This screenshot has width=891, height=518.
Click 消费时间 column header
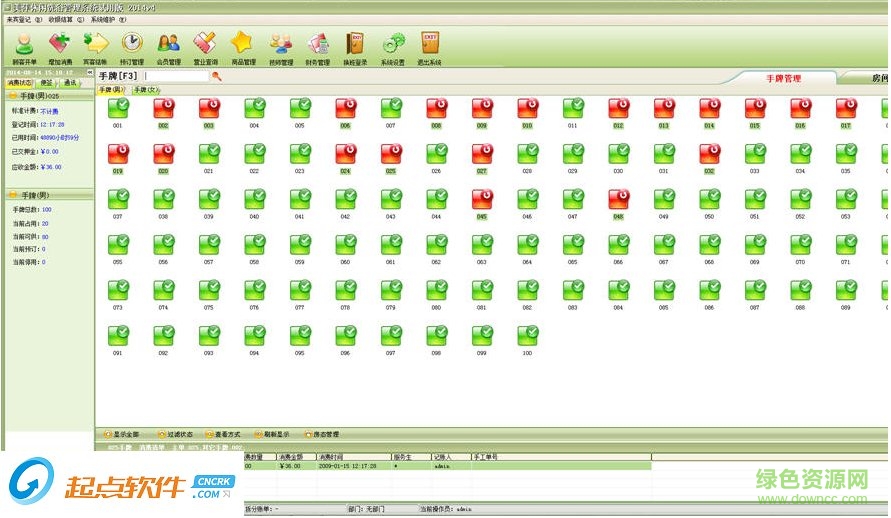(353, 457)
